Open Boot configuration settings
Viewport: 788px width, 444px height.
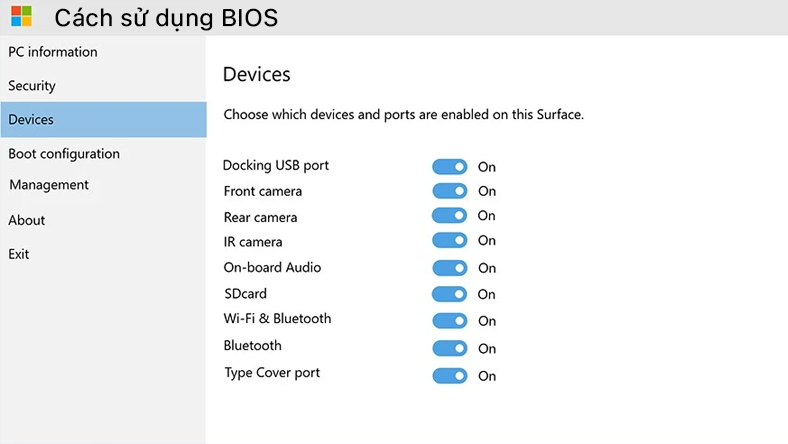click(64, 154)
